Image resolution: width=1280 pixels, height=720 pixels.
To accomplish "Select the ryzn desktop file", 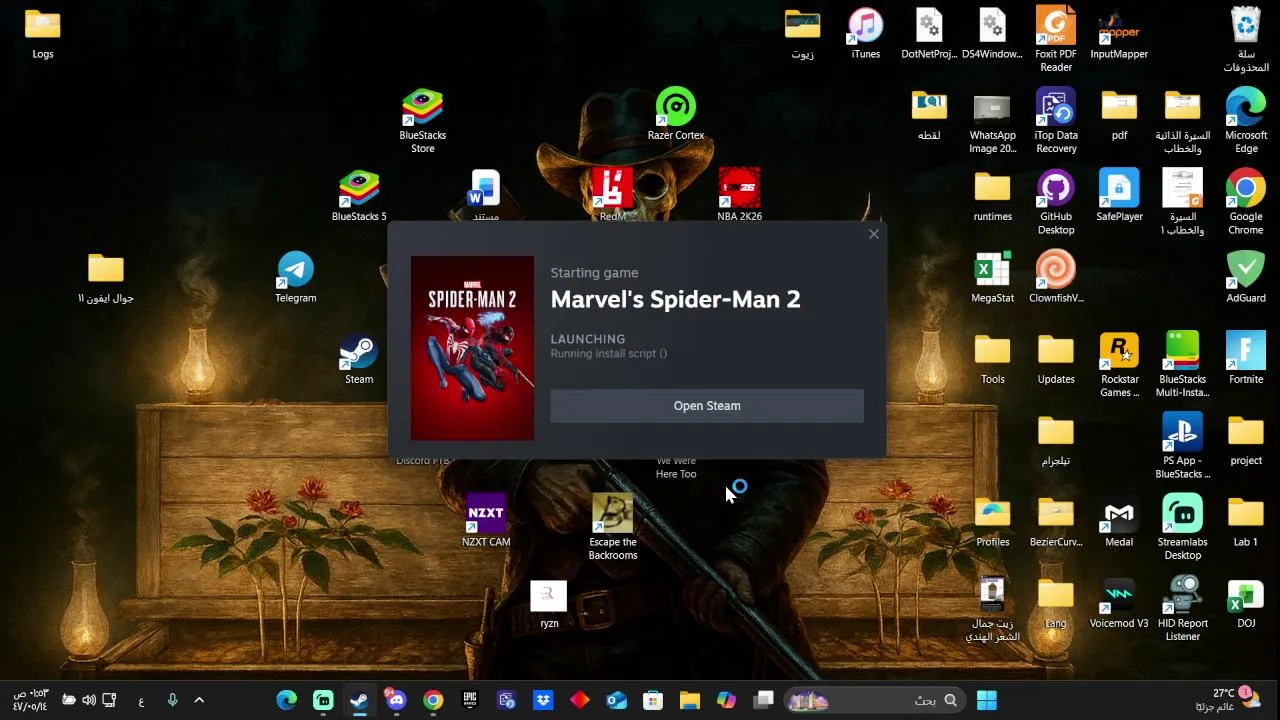I will tap(549, 603).
